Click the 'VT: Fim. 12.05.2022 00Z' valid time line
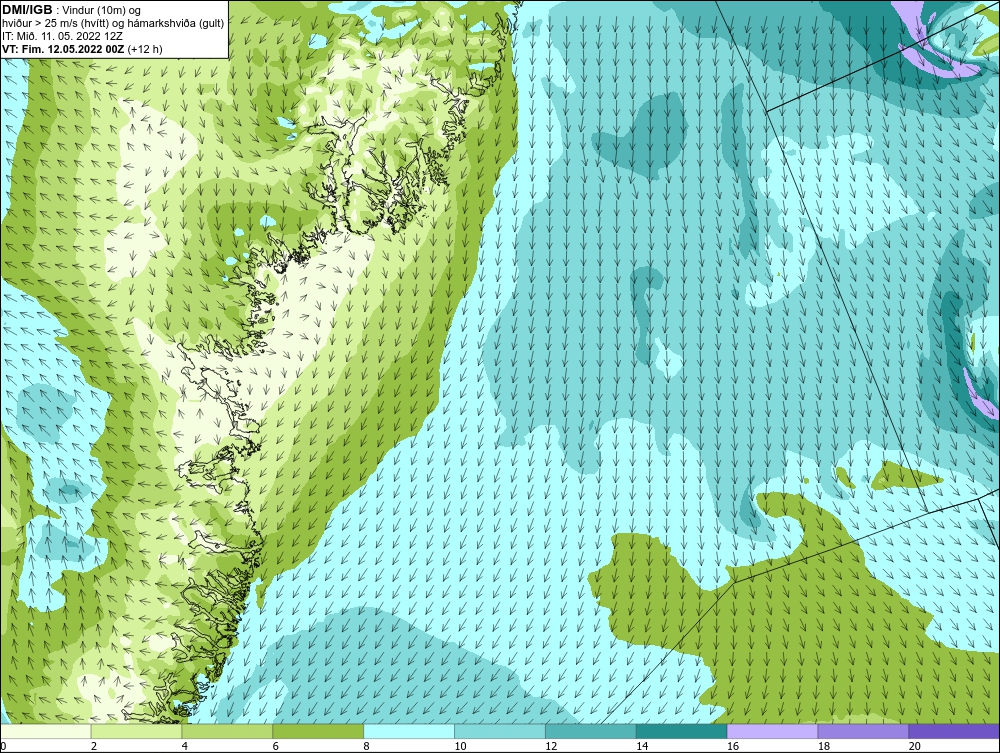The height and width of the screenshot is (753, 1000). (64, 49)
